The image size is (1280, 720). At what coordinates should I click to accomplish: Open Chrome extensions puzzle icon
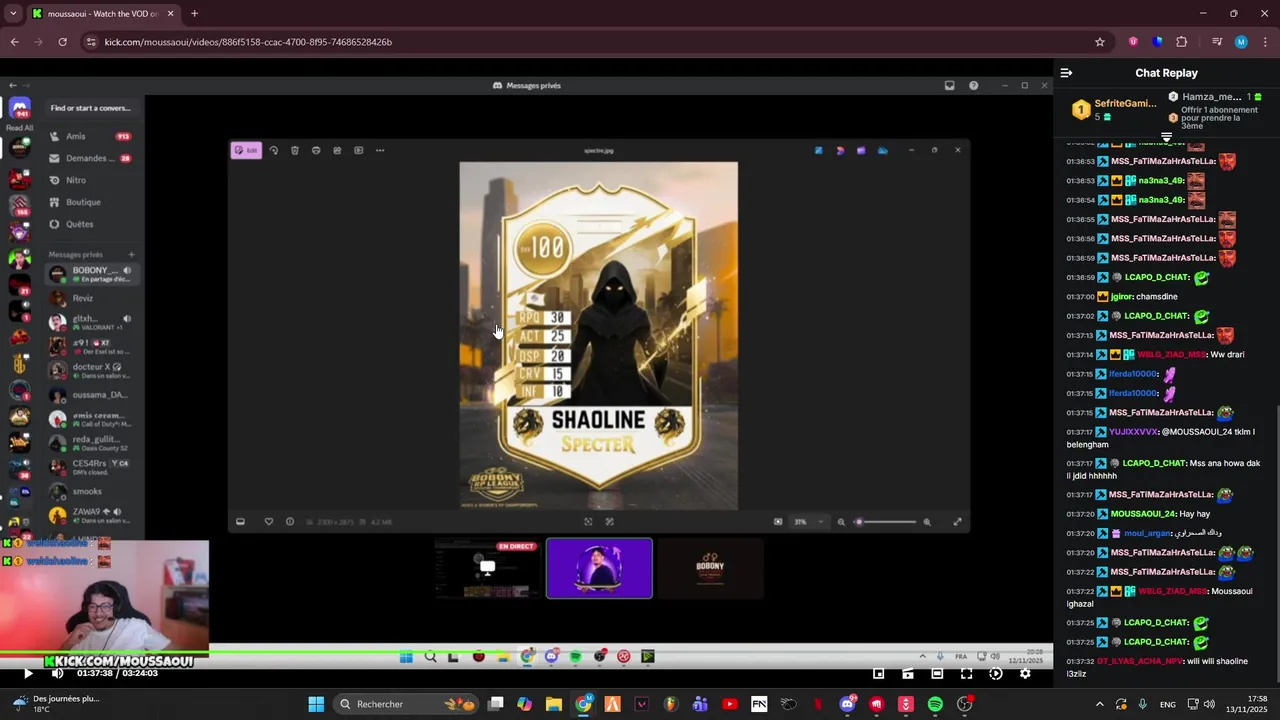click(x=1182, y=42)
